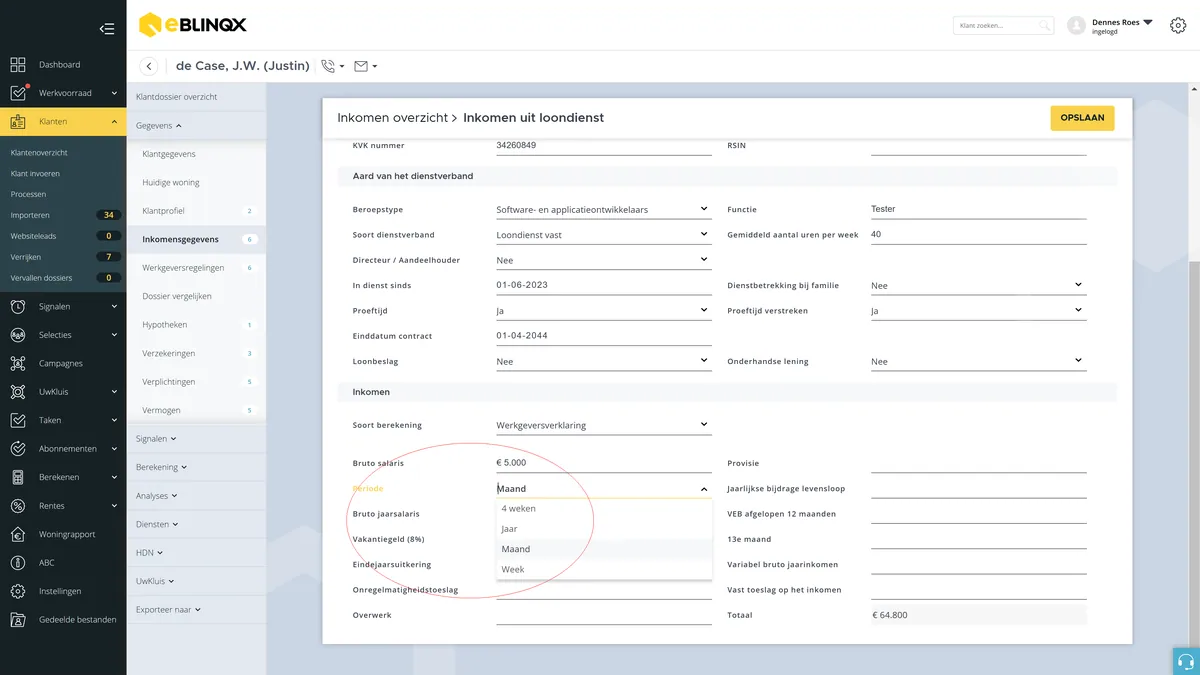The image size is (1200, 675).
Task: Open the Instellingen icon in sidebar
Action: [18, 591]
